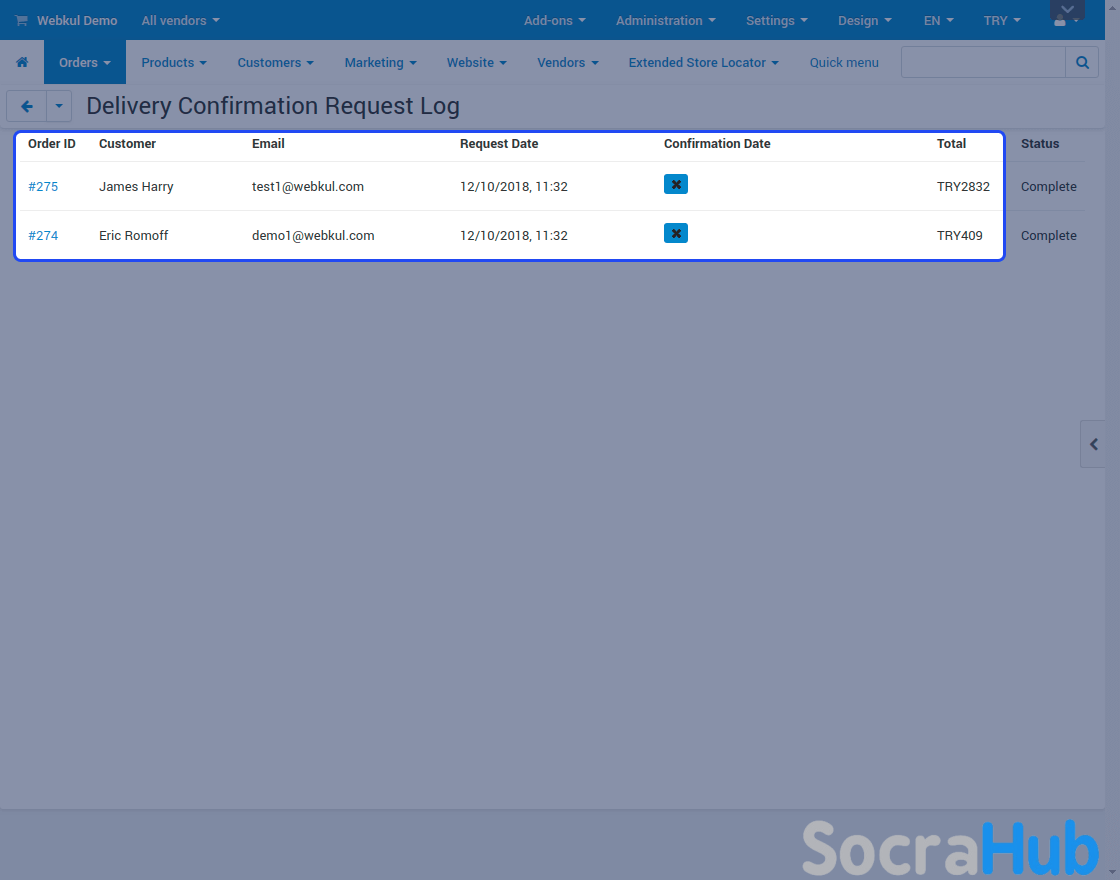Open the Customers menu
The image size is (1120, 880).
[275, 62]
